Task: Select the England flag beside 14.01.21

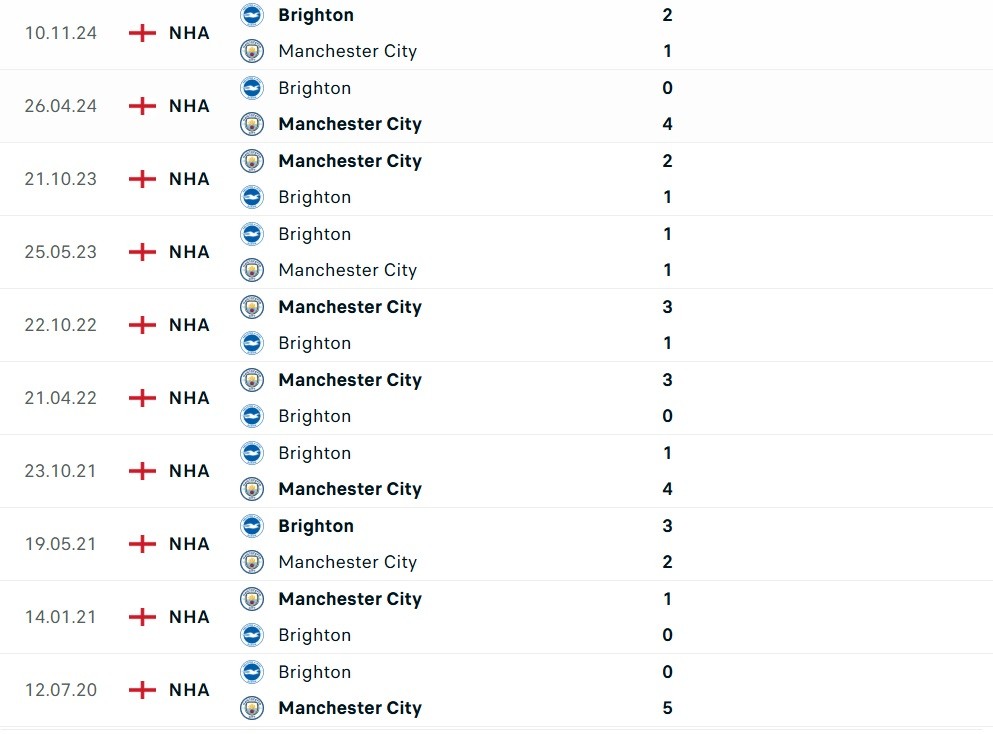Action: [x=143, y=617]
